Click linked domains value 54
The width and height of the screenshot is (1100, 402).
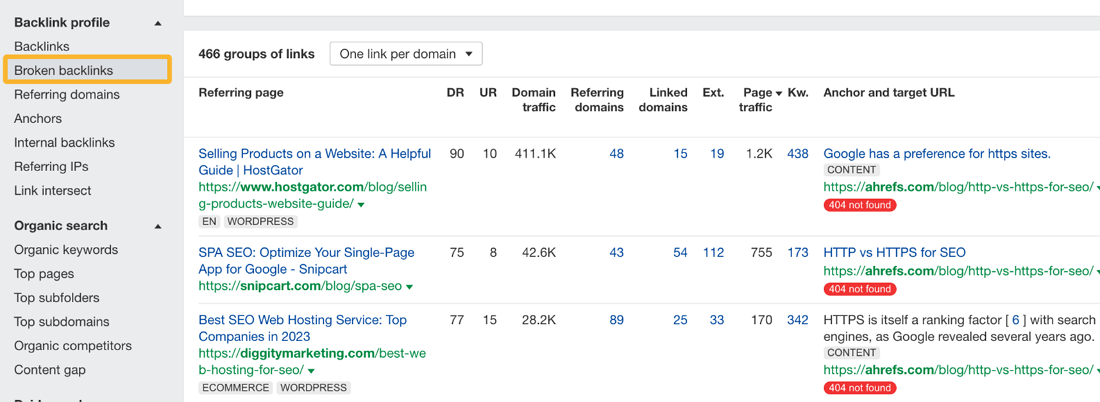[x=680, y=253]
